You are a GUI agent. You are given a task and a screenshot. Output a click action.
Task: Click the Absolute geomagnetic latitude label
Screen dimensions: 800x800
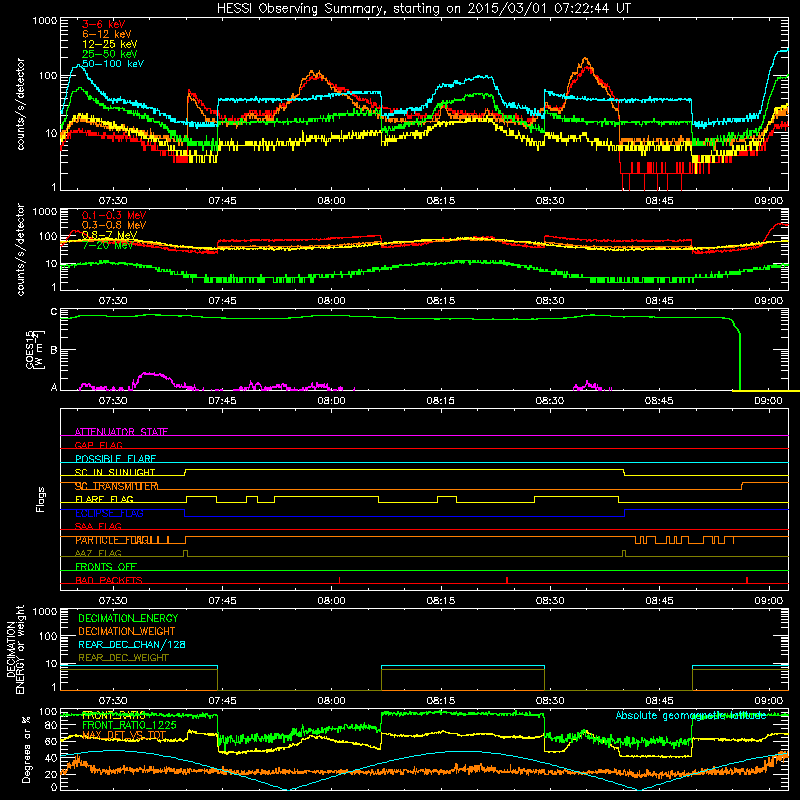coord(691,715)
